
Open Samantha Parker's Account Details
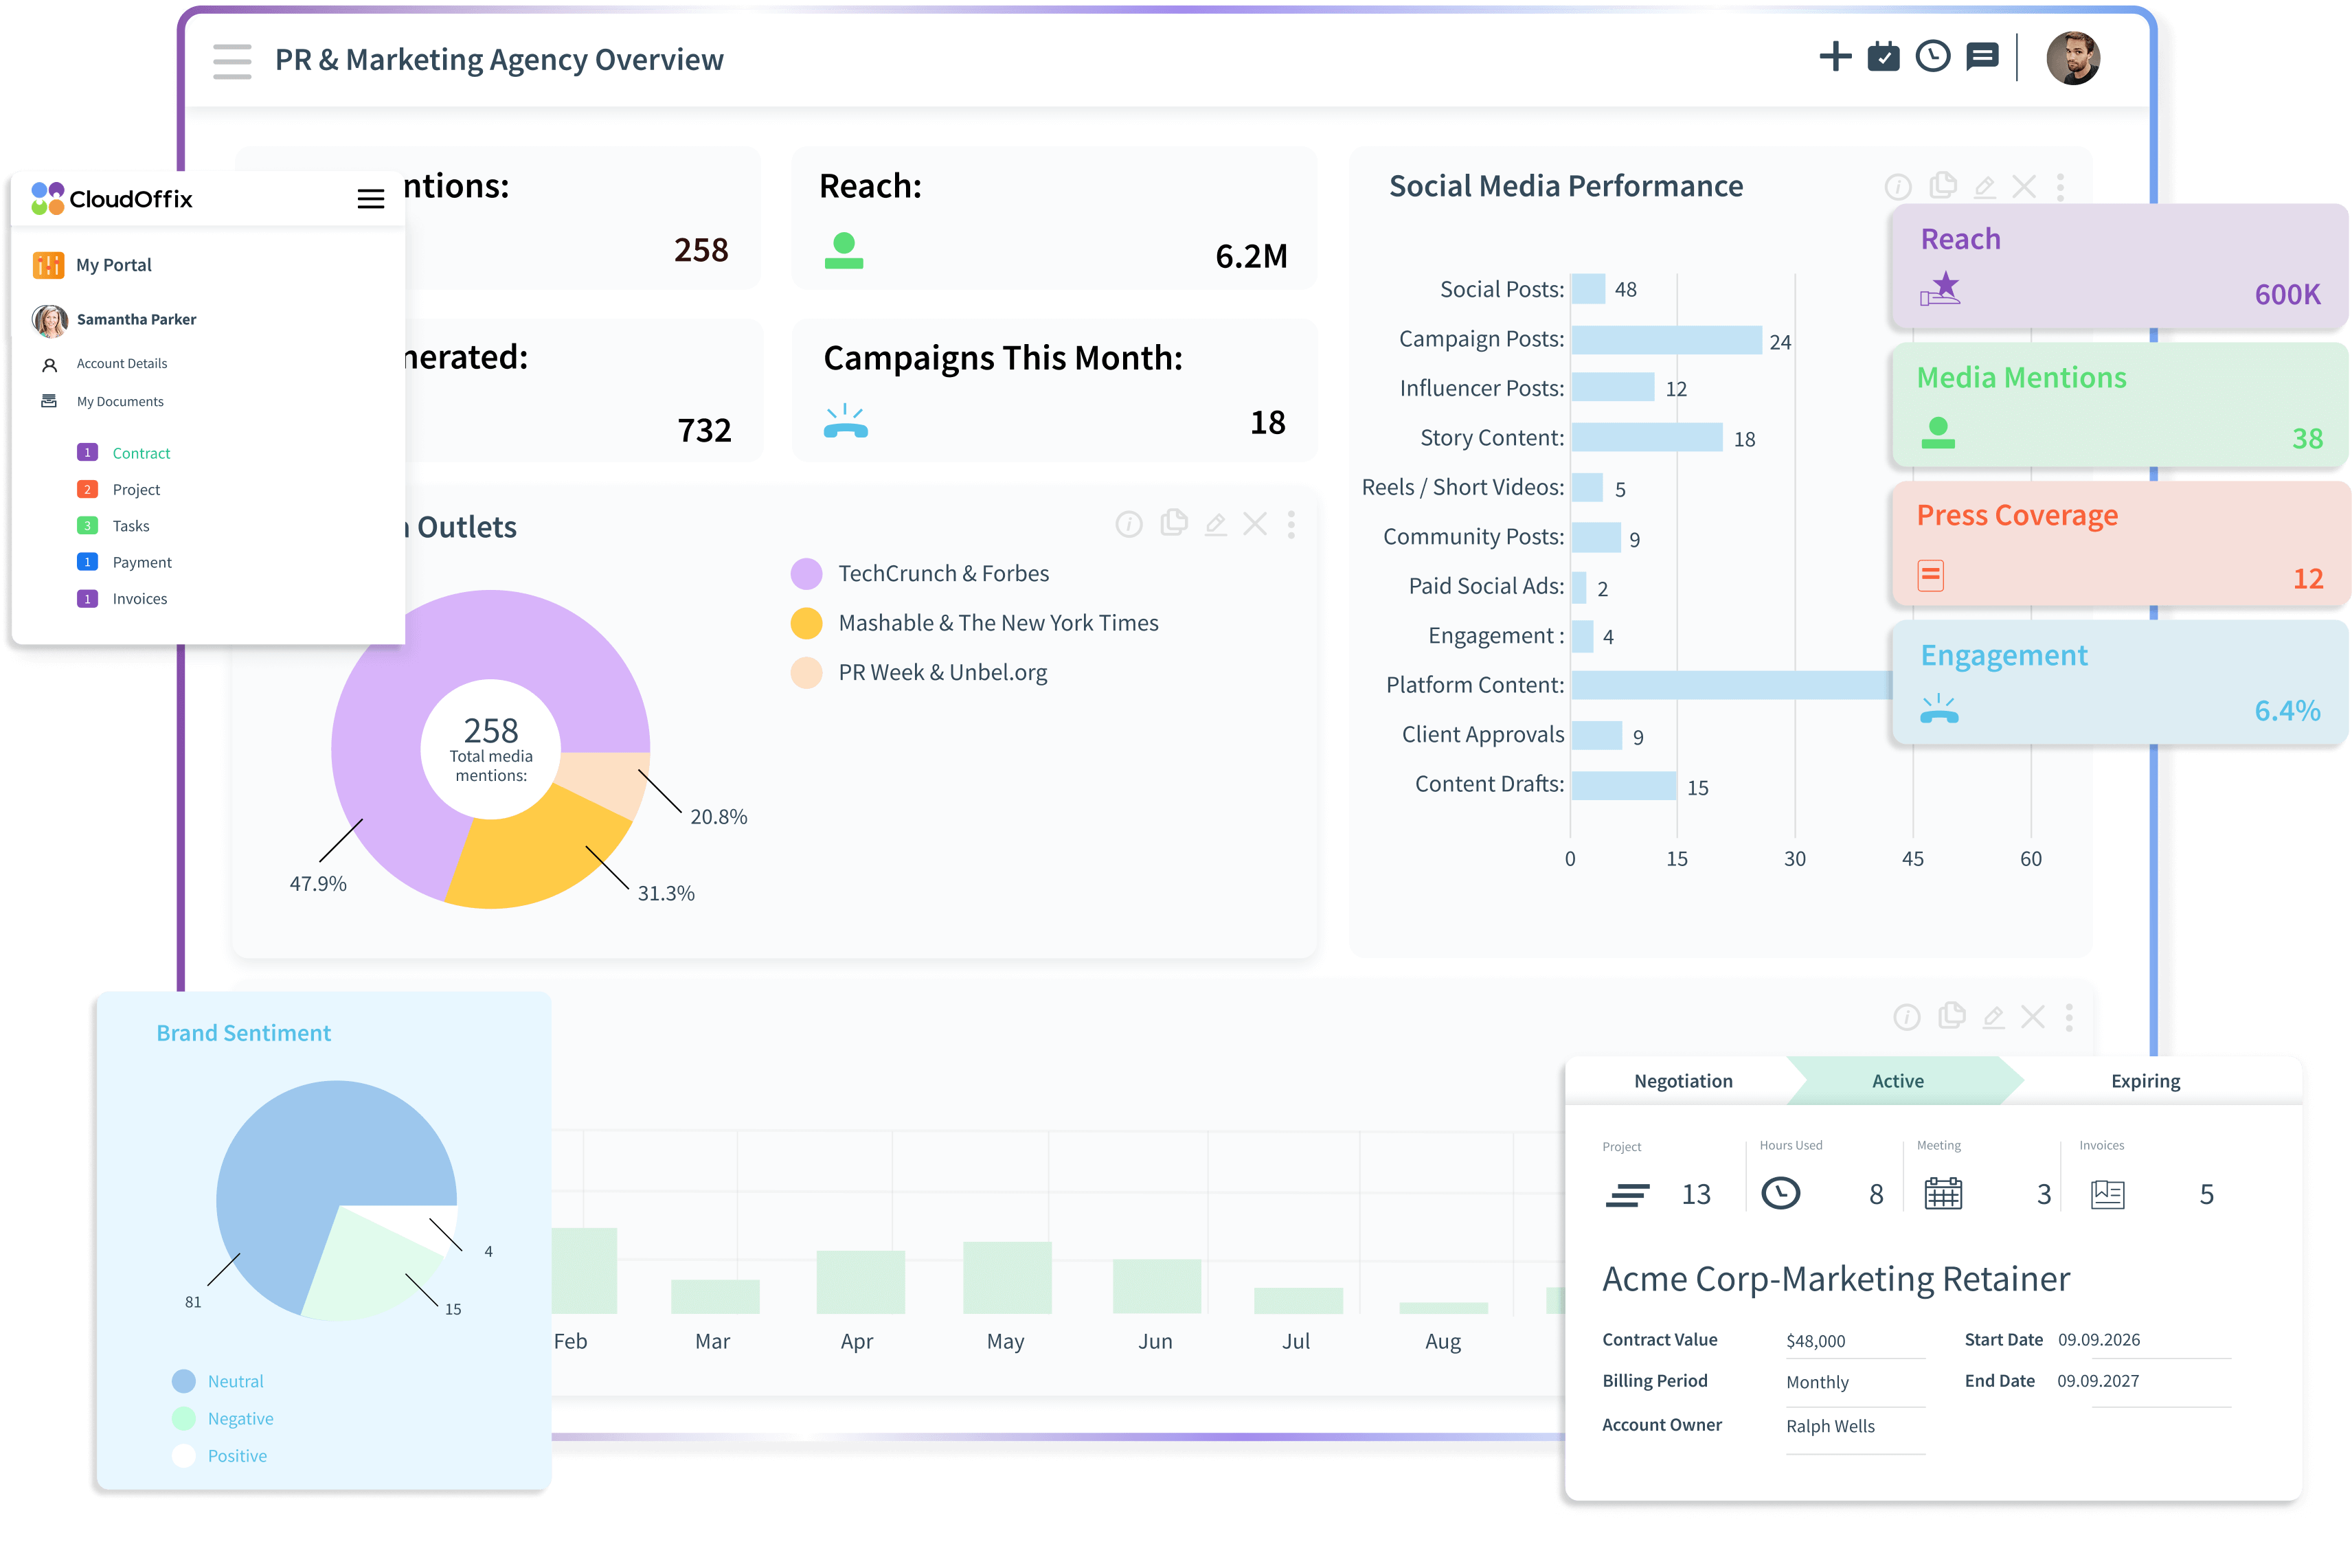122,363
